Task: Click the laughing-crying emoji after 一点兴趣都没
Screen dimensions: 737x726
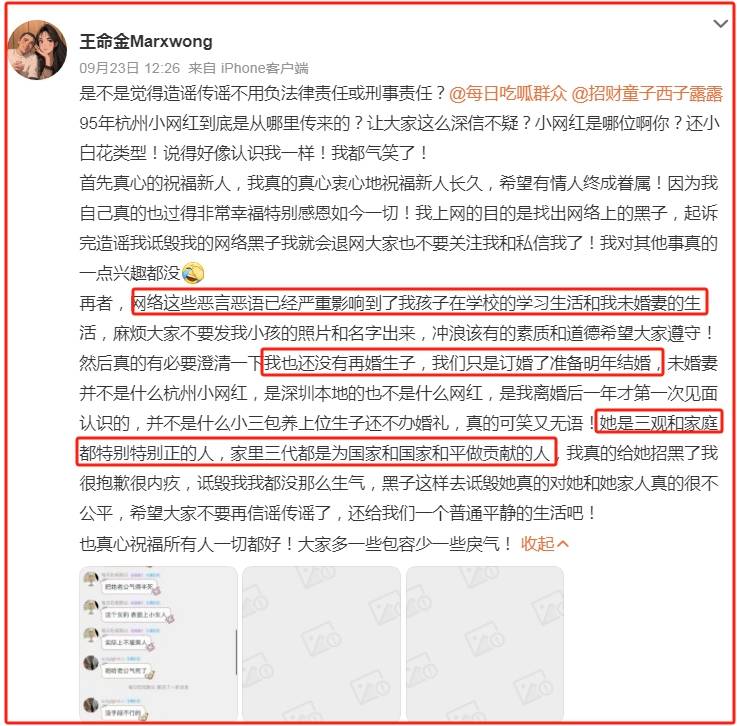Action: pyautogui.click(x=193, y=273)
